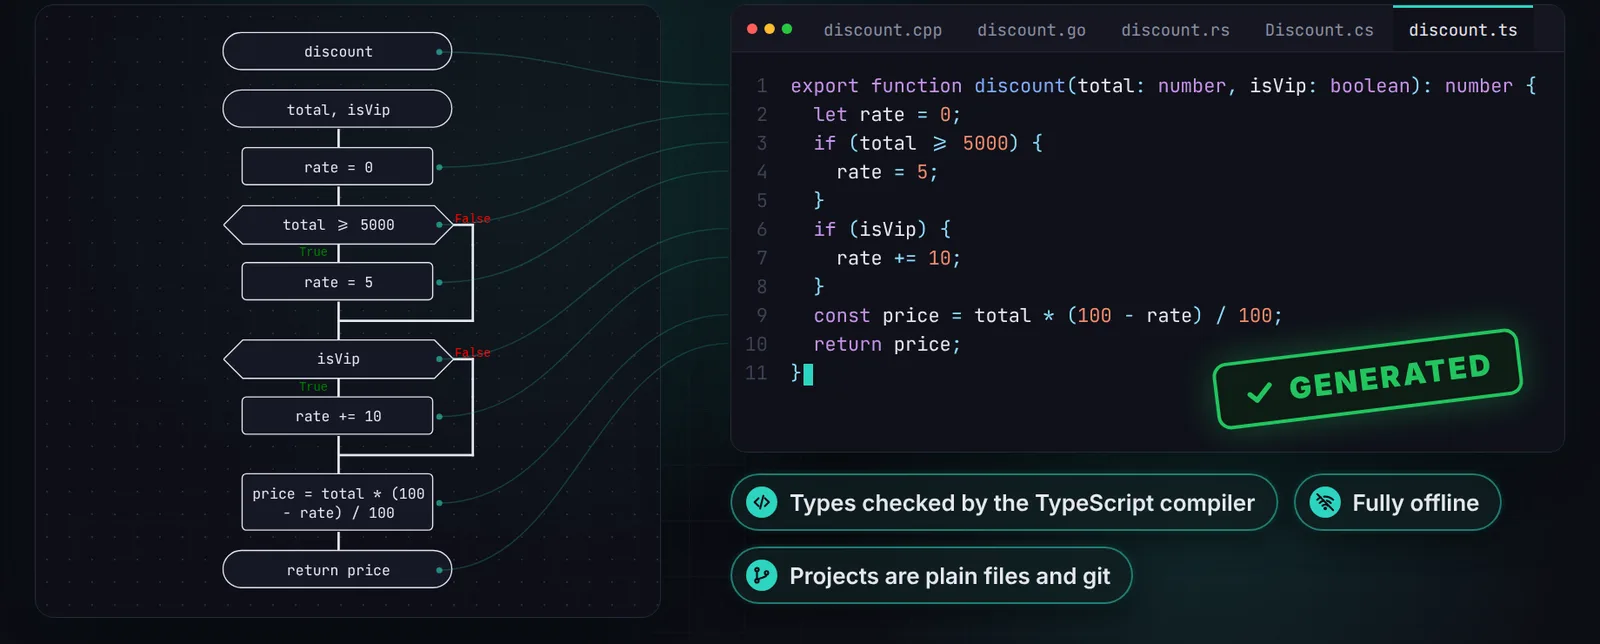Select the discount.ts tab
This screenshot has width=1600, height=644.
point(1463,30)
